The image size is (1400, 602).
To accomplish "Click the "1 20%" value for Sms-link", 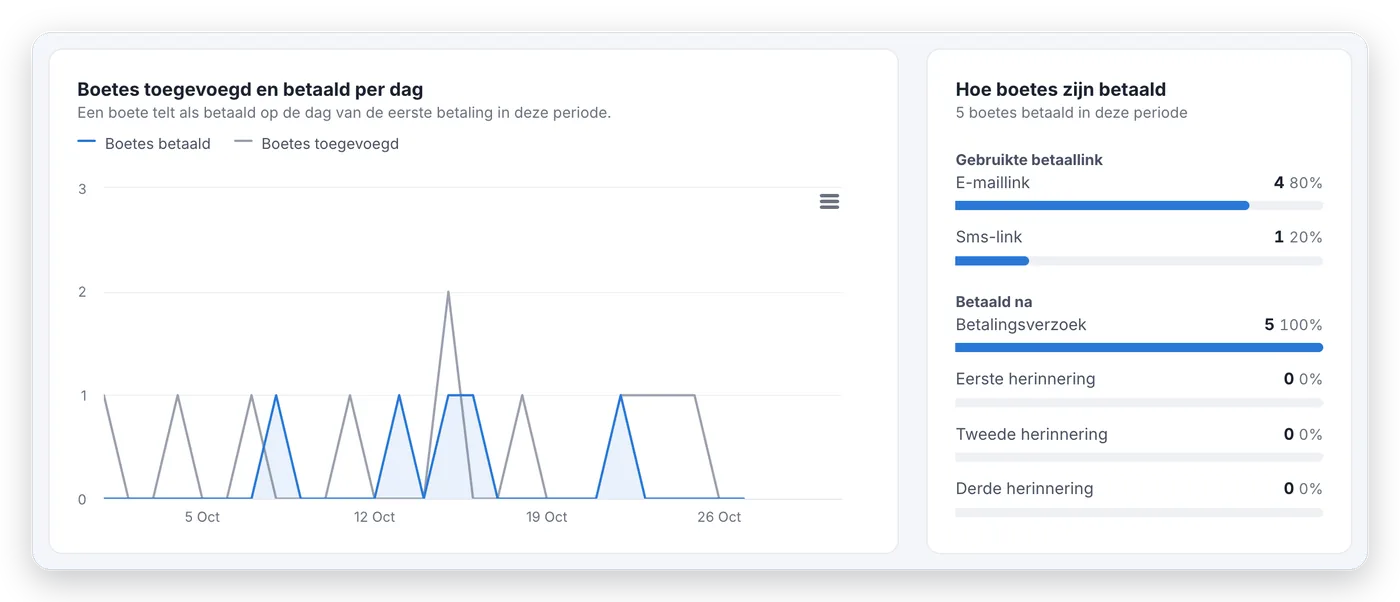I will [x=1298, y=237].
